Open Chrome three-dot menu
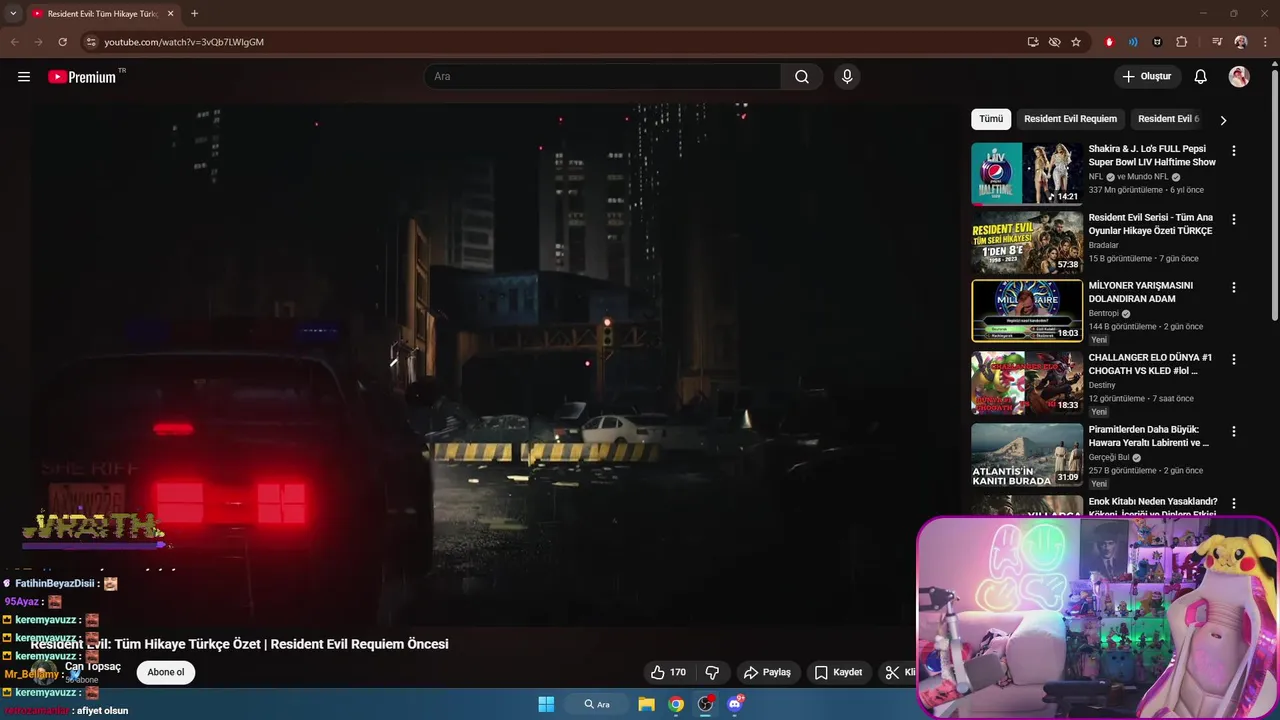The width and height of the screenshot is (1280, 720). (1266, 42)
